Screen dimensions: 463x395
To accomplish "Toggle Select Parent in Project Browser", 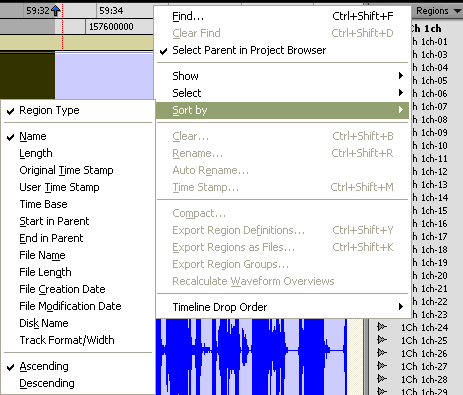I will 282,50.
